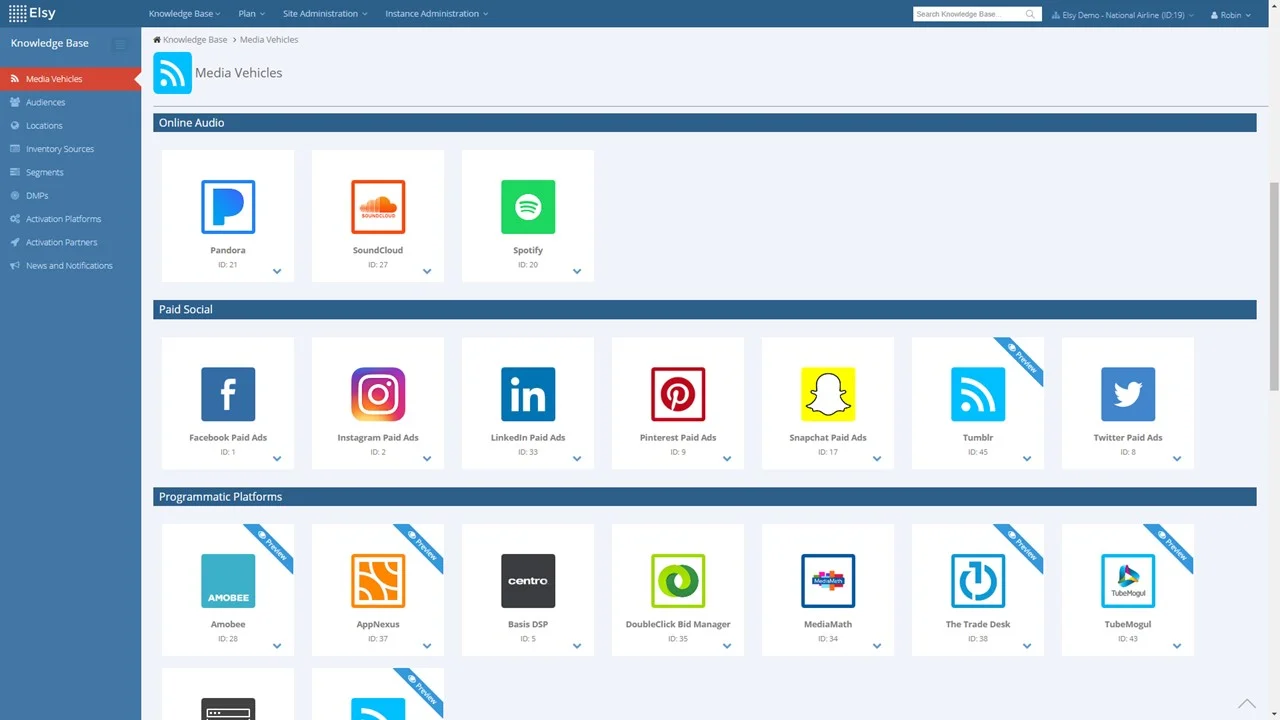1280x720 pixels.
Task: Click the DoubleClick Bid Manager label
Action: click(678, 625)
